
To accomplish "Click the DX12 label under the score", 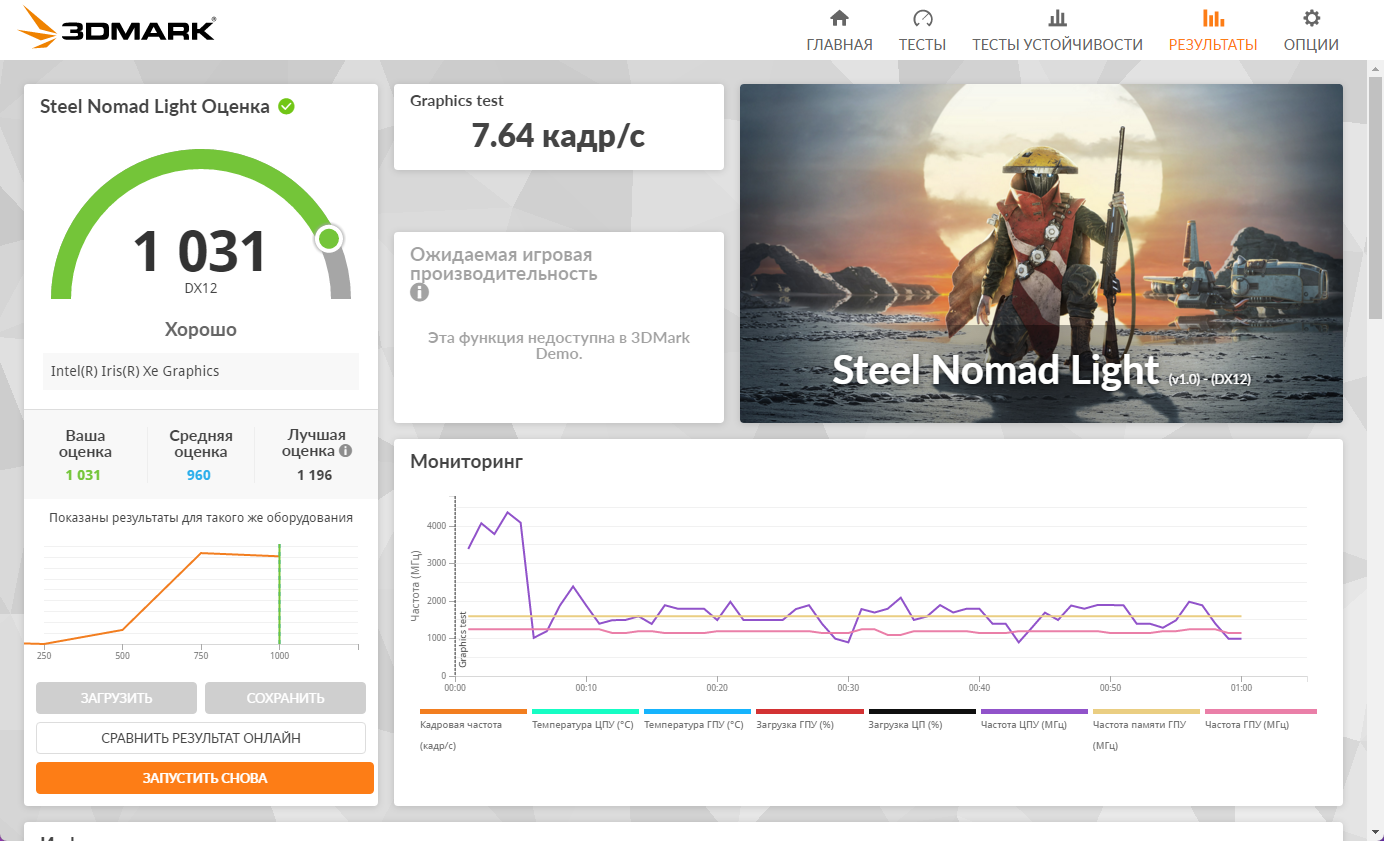I will coord(201,288).
